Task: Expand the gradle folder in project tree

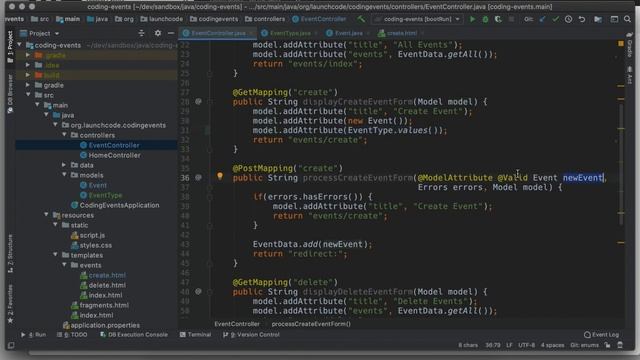Action: pyautogui.click(x=28, y=85)
